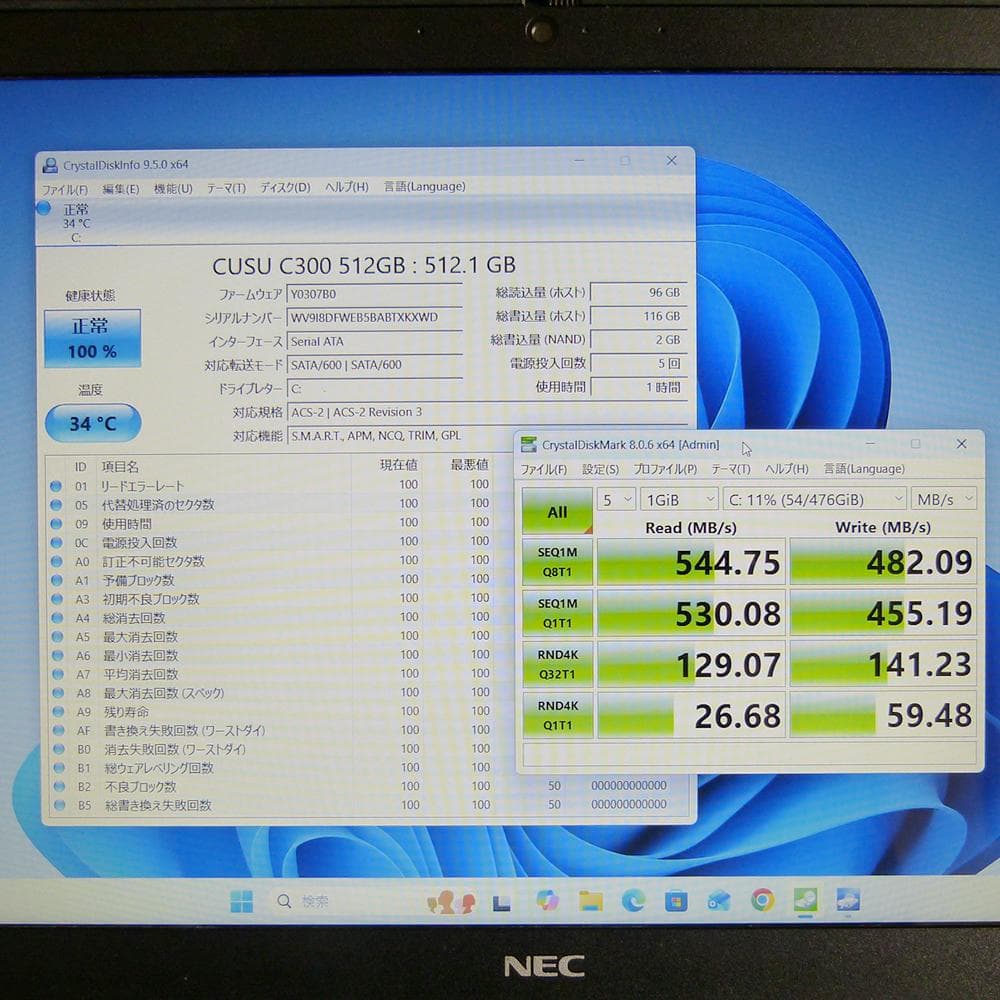
Task: Open ファイル(F) menu in CrystalDiskInfo
Action: coord(64,189)
